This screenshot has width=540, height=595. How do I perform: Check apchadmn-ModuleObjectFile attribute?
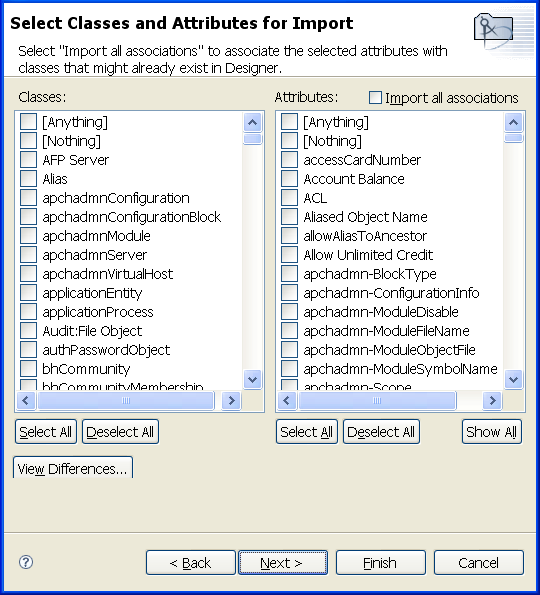(x=289, y=349)
